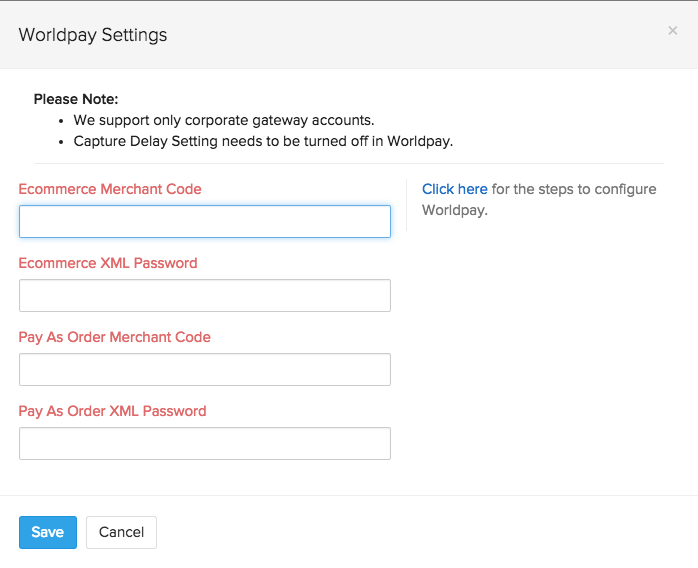Click the bold 'Please Note:' heading
Viewport: 698px width, 568px height.
click(x=76, y=99)
